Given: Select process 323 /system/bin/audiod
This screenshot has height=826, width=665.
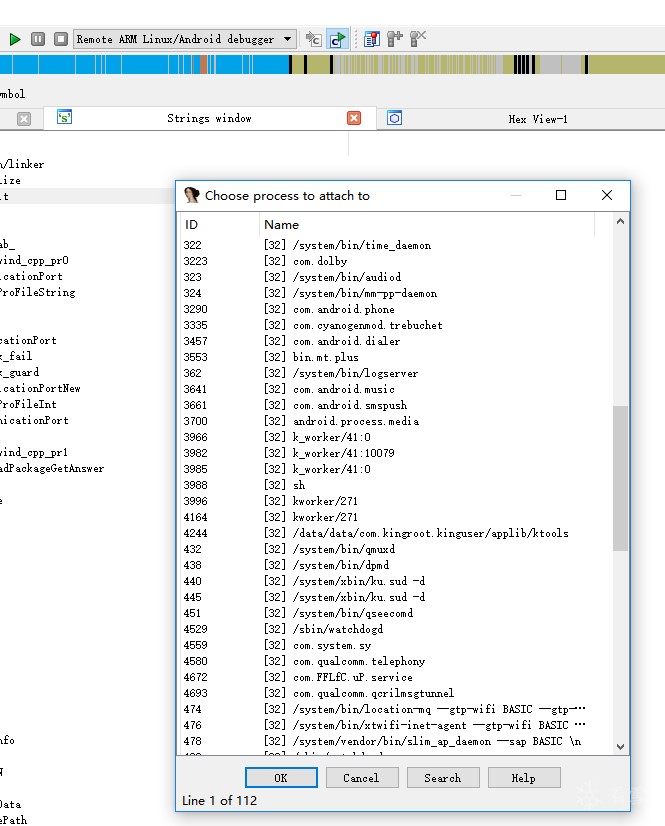Looking at the screenshot, I should tap(396, 277).
